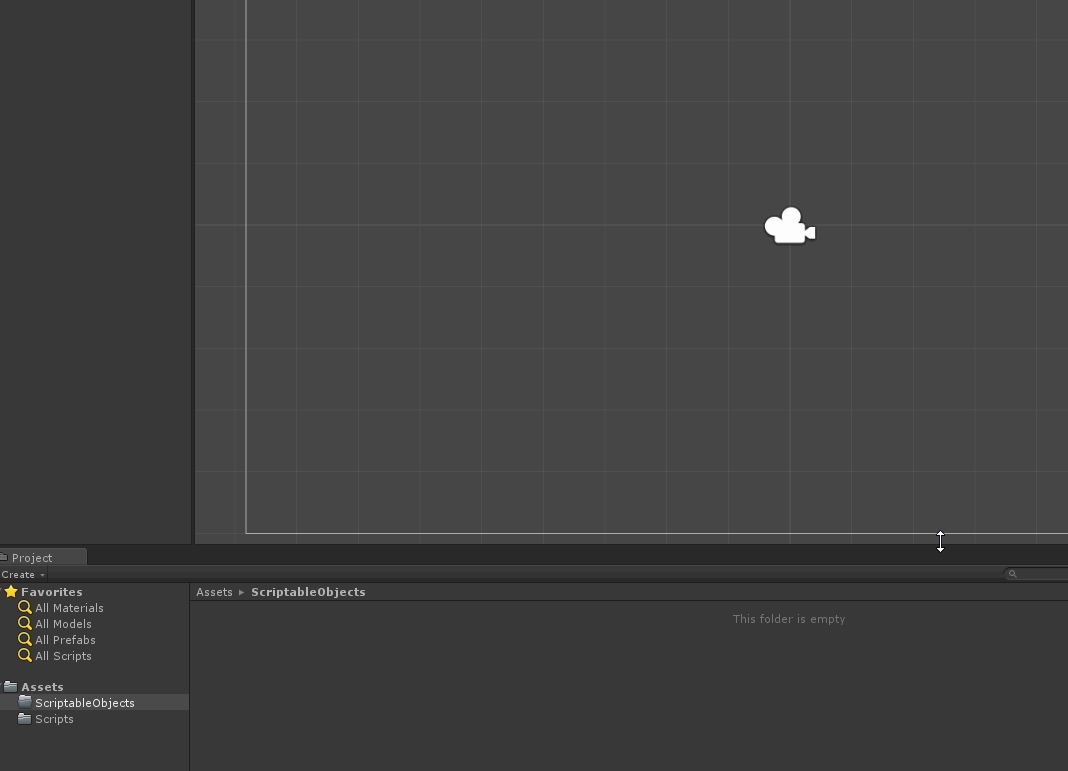1068x771 pixels.
Task: Click ScriptableObjects in the breadcrumb path
Action: click(308, 592)
